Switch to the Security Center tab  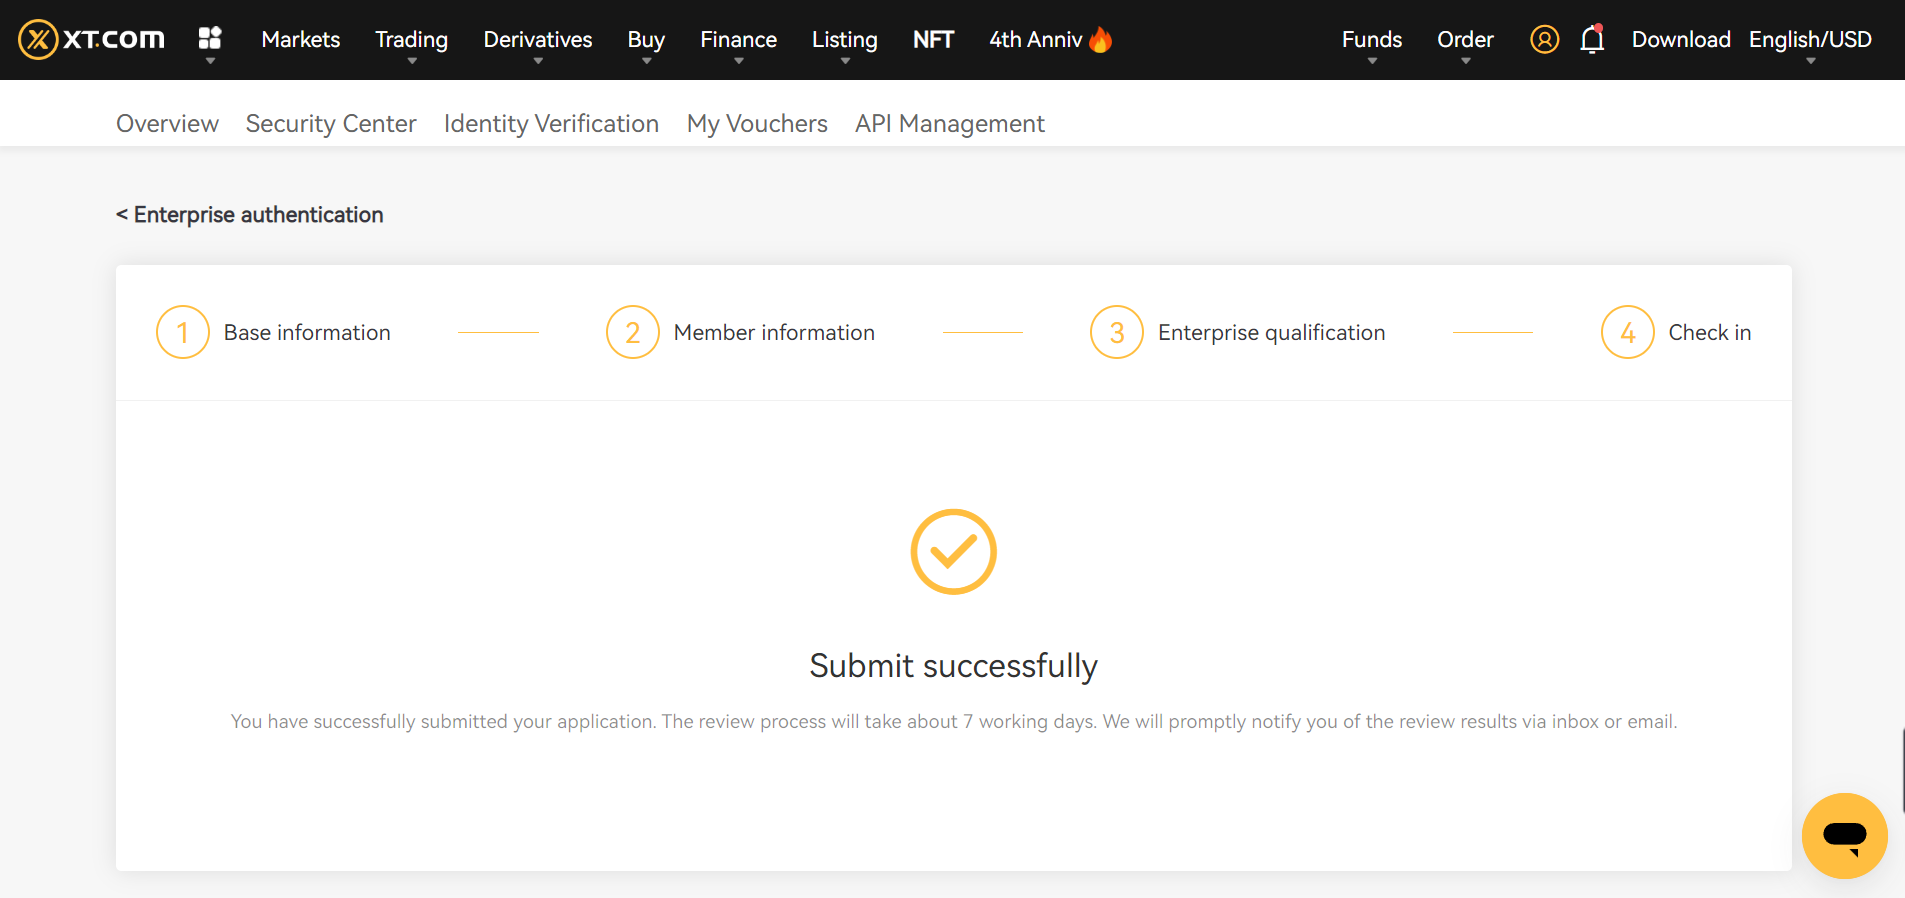coord(331,123)
